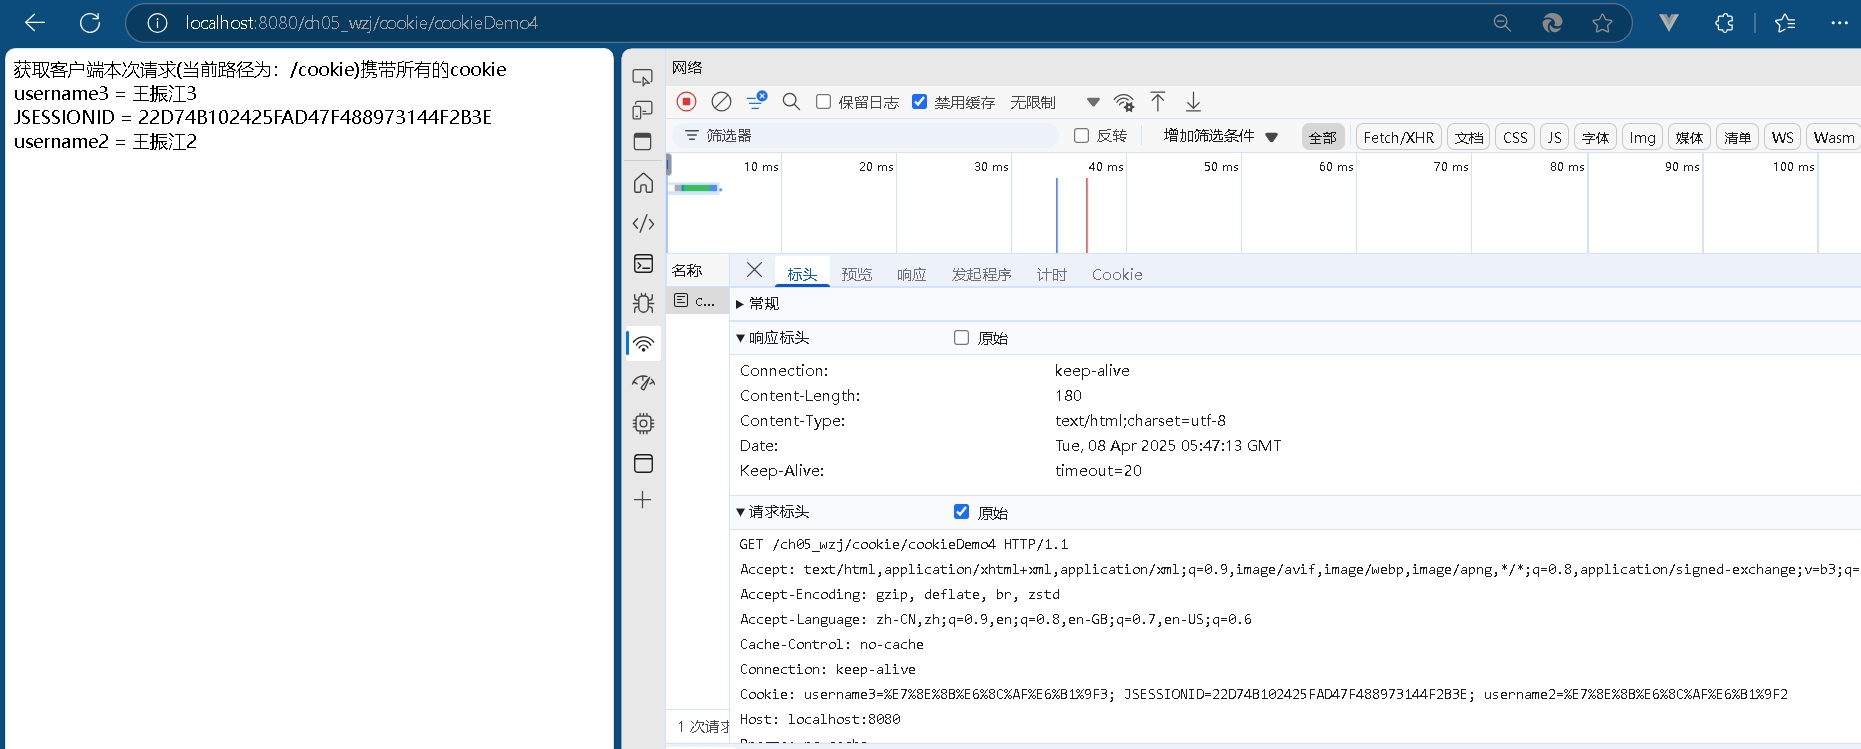This screenshot has width=1861, height=749.
Task: Open the Console panel icon in sidebar
Action: tap(643, 264)
